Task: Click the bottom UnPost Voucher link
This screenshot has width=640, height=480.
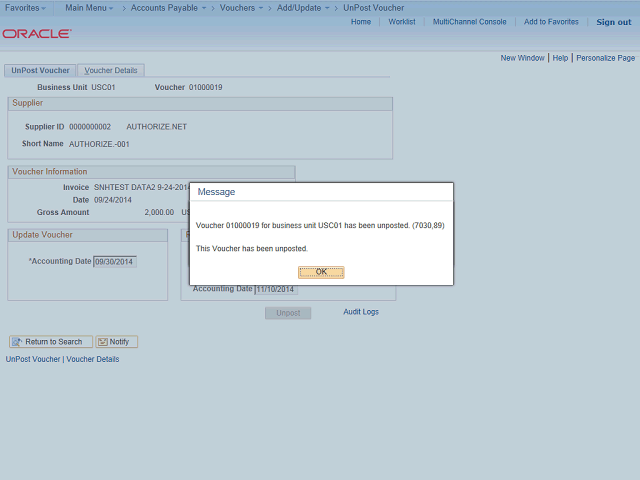Action: 33,359
